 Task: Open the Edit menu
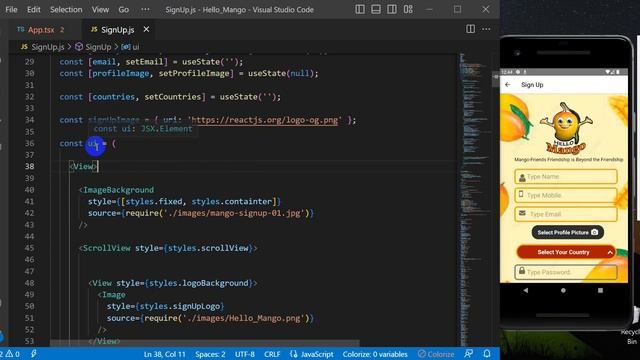tap(33, 9)
